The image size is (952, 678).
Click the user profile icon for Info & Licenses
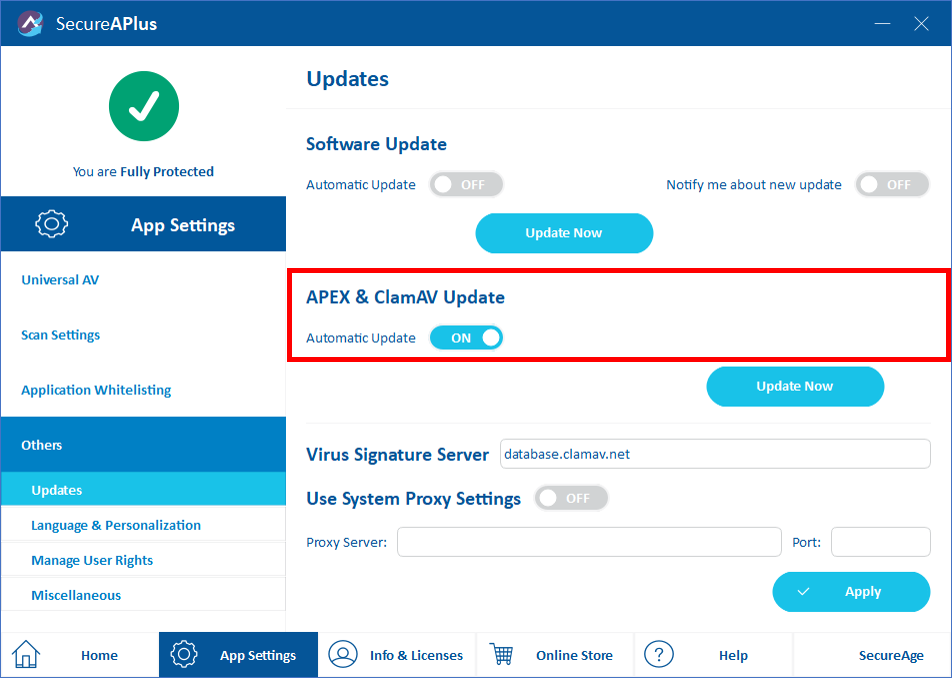(x=343, y=654)
